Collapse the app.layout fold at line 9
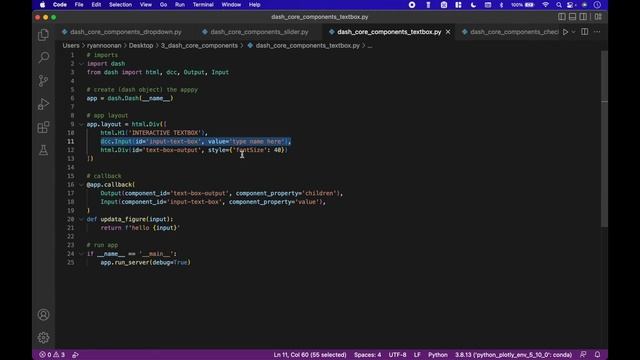 pyautogui.click(x=81, y=124)
